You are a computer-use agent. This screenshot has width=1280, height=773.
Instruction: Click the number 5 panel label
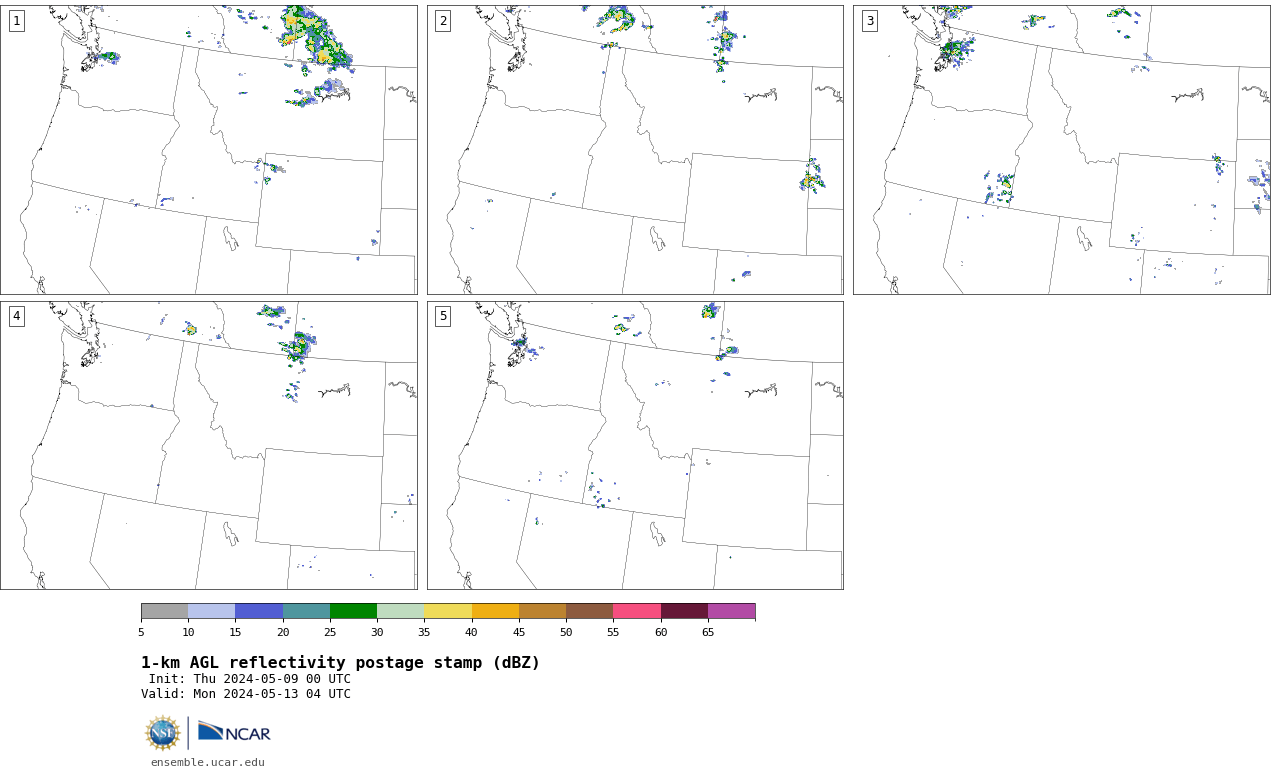pyautogui.click(x=443, y=316)
